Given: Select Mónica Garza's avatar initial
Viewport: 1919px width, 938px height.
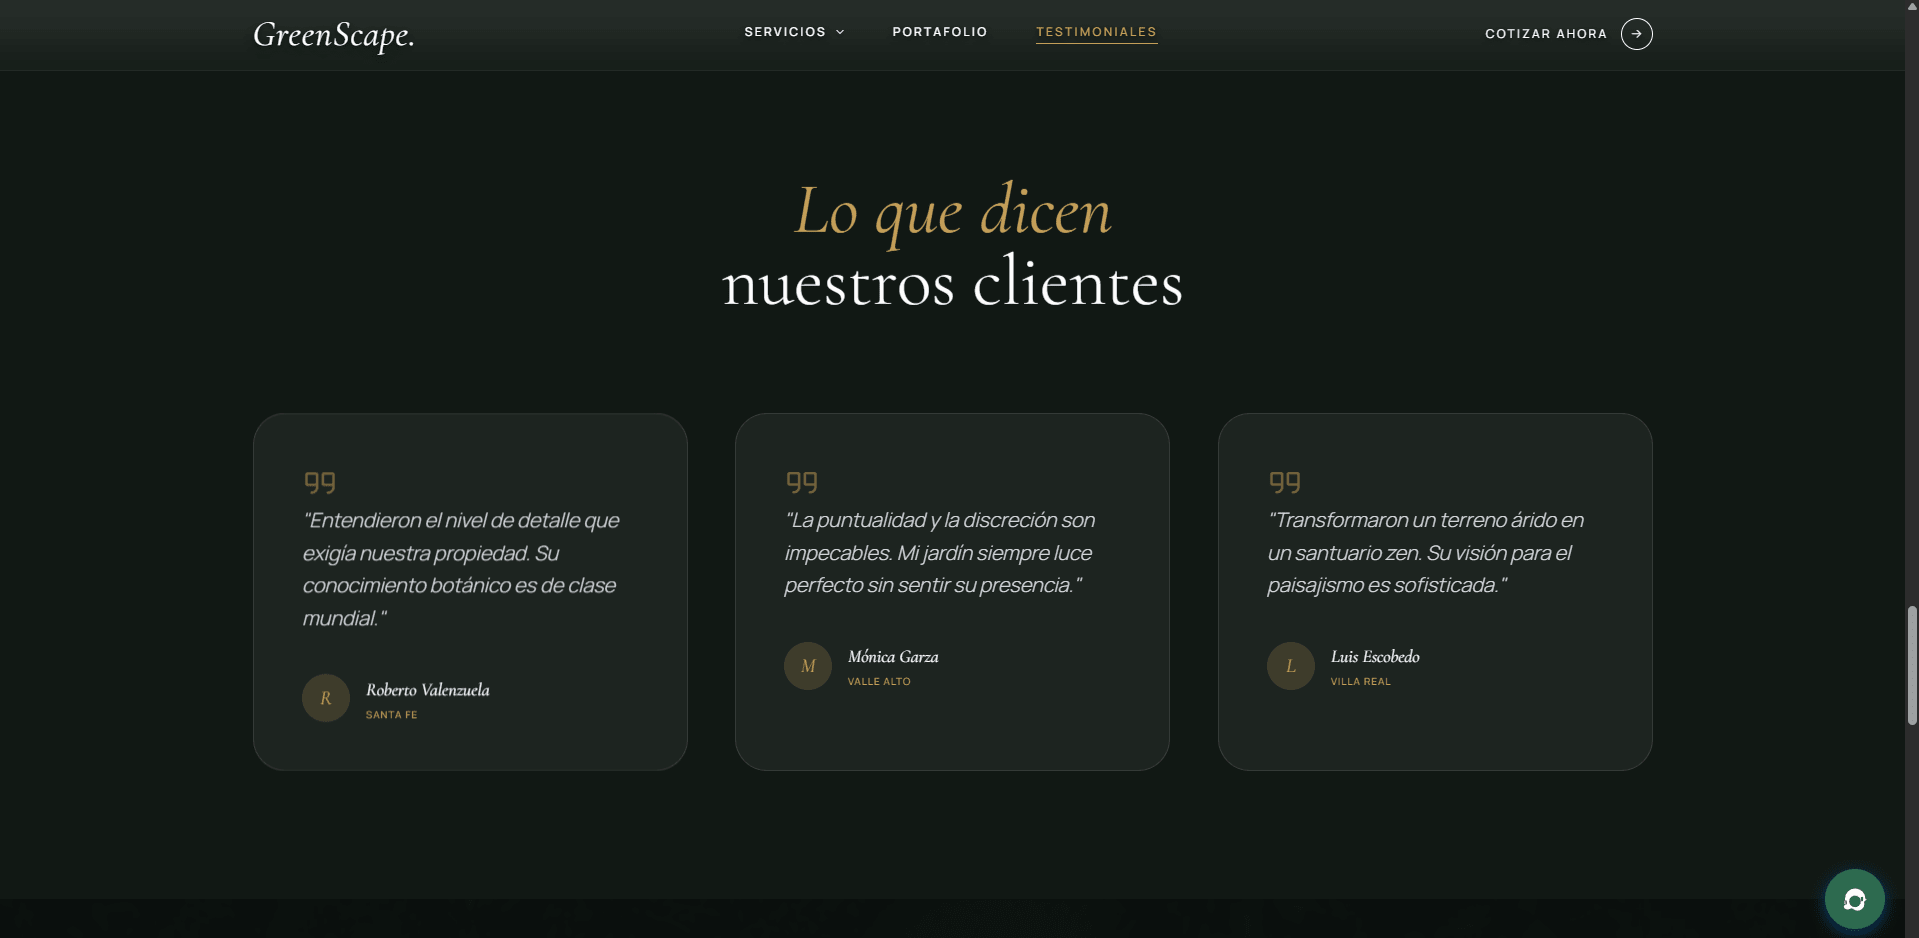Looking at the screenshot, I should pos(807,665).
